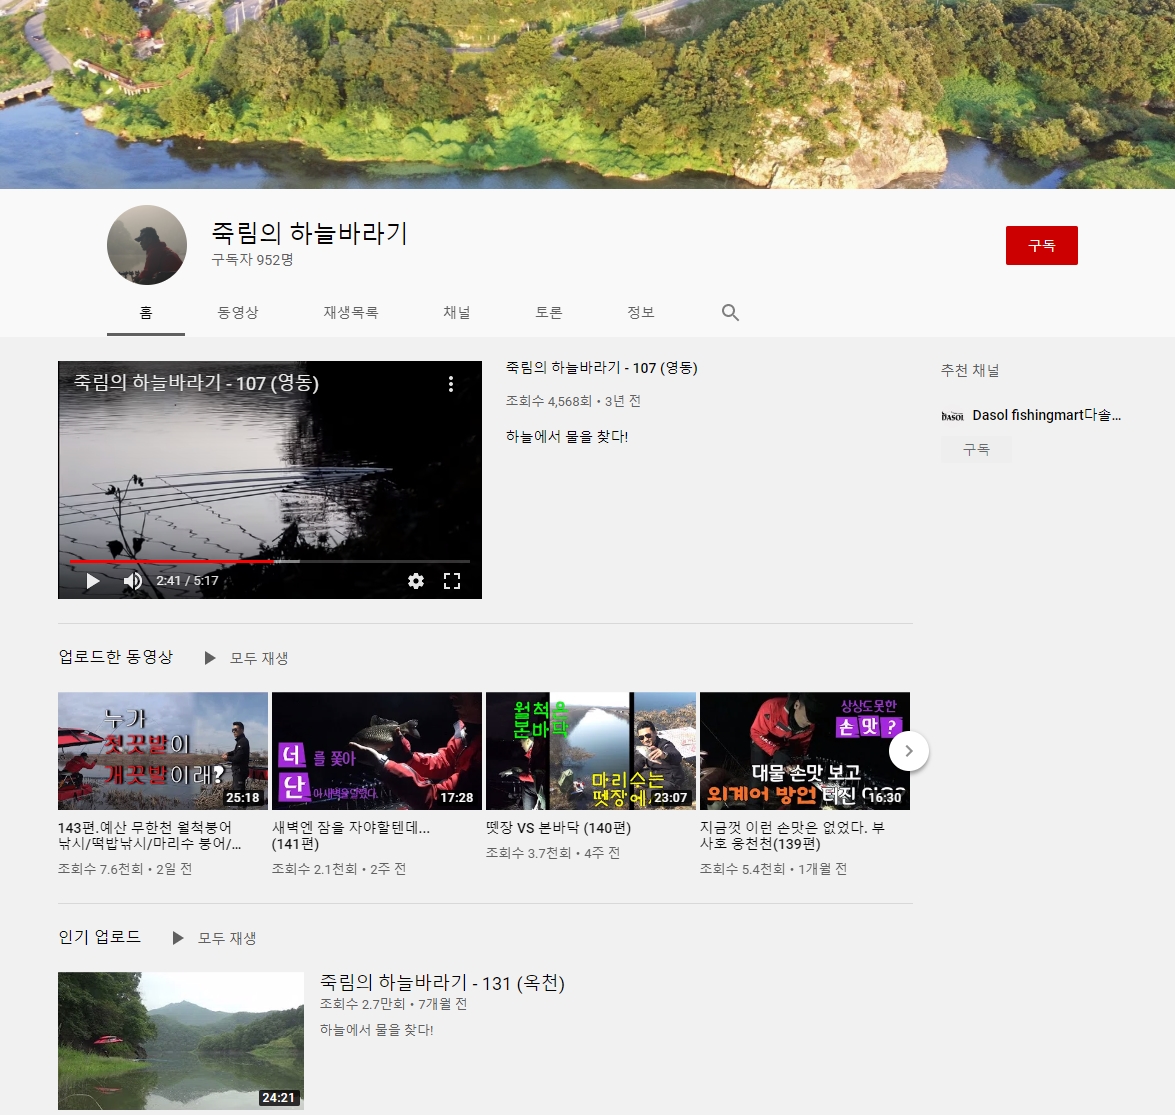Play all videos under 인기 업로드
The image size is (1175, 1115).
[215, 938]
